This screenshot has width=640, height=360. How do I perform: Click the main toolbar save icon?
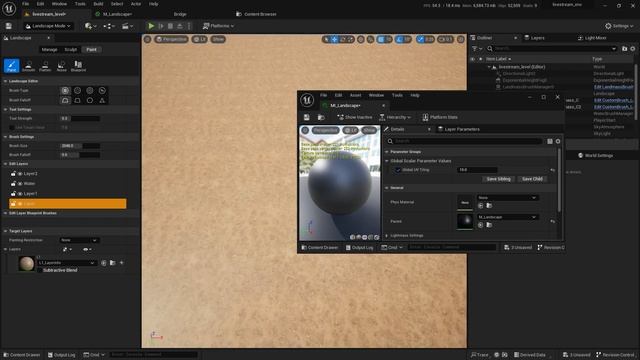click(9, 26)
